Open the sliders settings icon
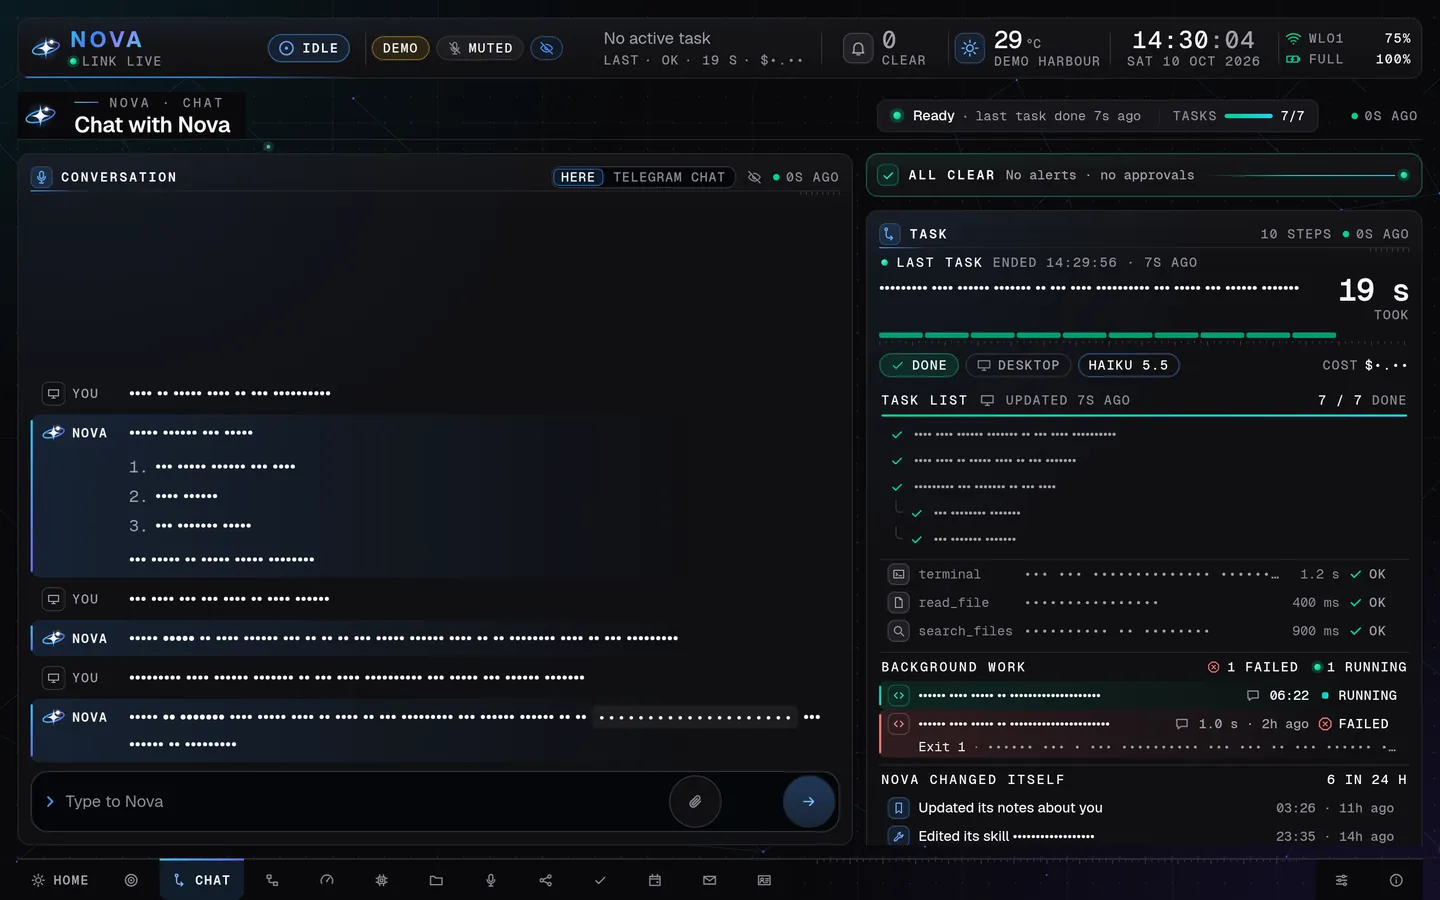This screenshot has width=1440, height=900. (x=1342, y=880)
